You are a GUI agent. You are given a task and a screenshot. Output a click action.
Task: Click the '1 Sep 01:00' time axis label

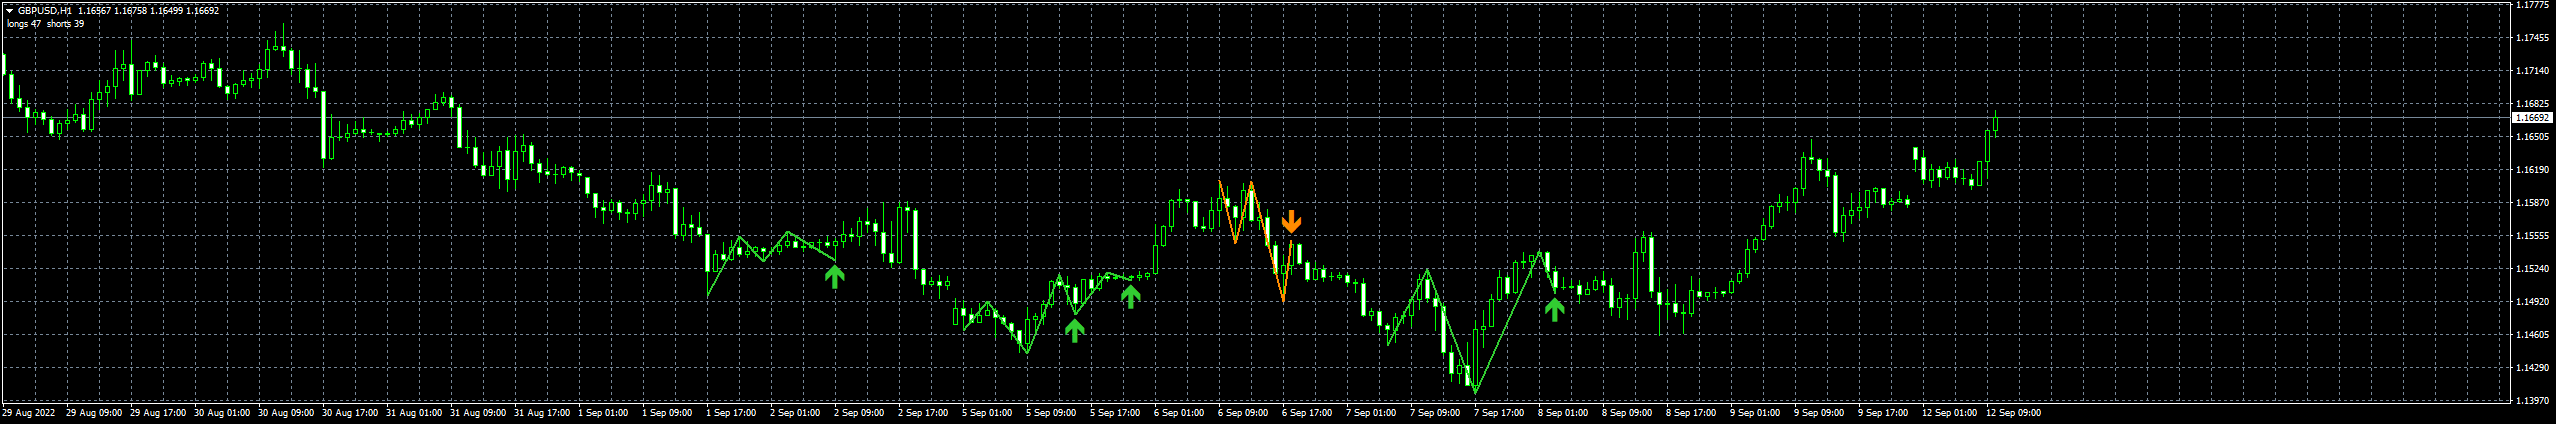(604, 413)
